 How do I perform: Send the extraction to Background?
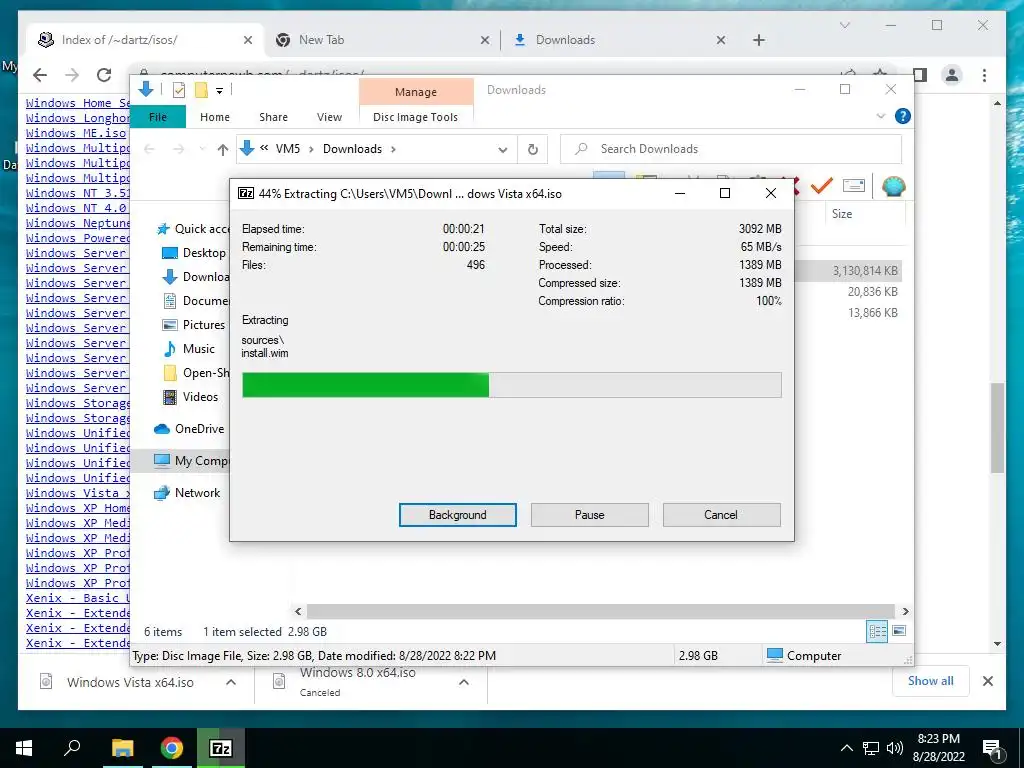457,515
